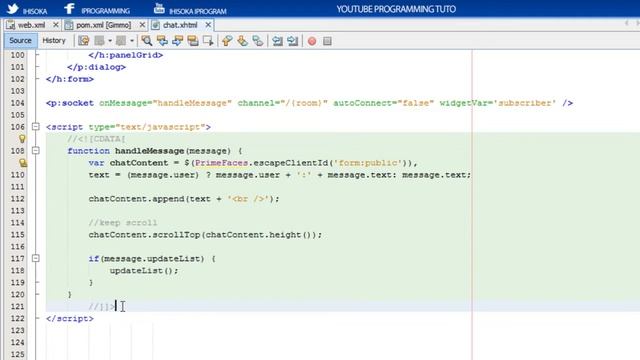Click the Stop Macro Recording icon
Image resolution: width=640 pixels, height=360 pixels.
[x=327, y=41]
